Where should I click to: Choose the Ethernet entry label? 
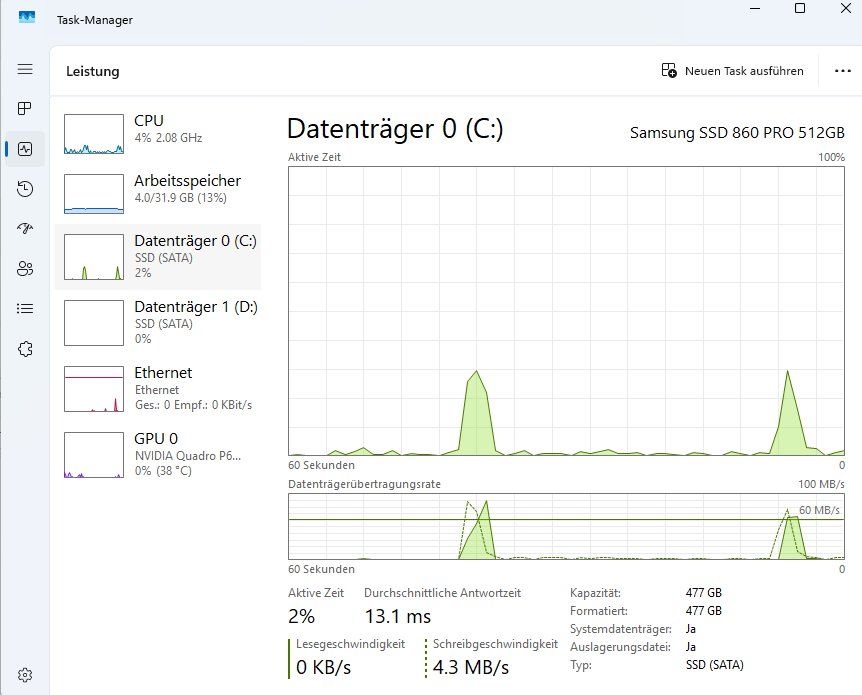163,373
